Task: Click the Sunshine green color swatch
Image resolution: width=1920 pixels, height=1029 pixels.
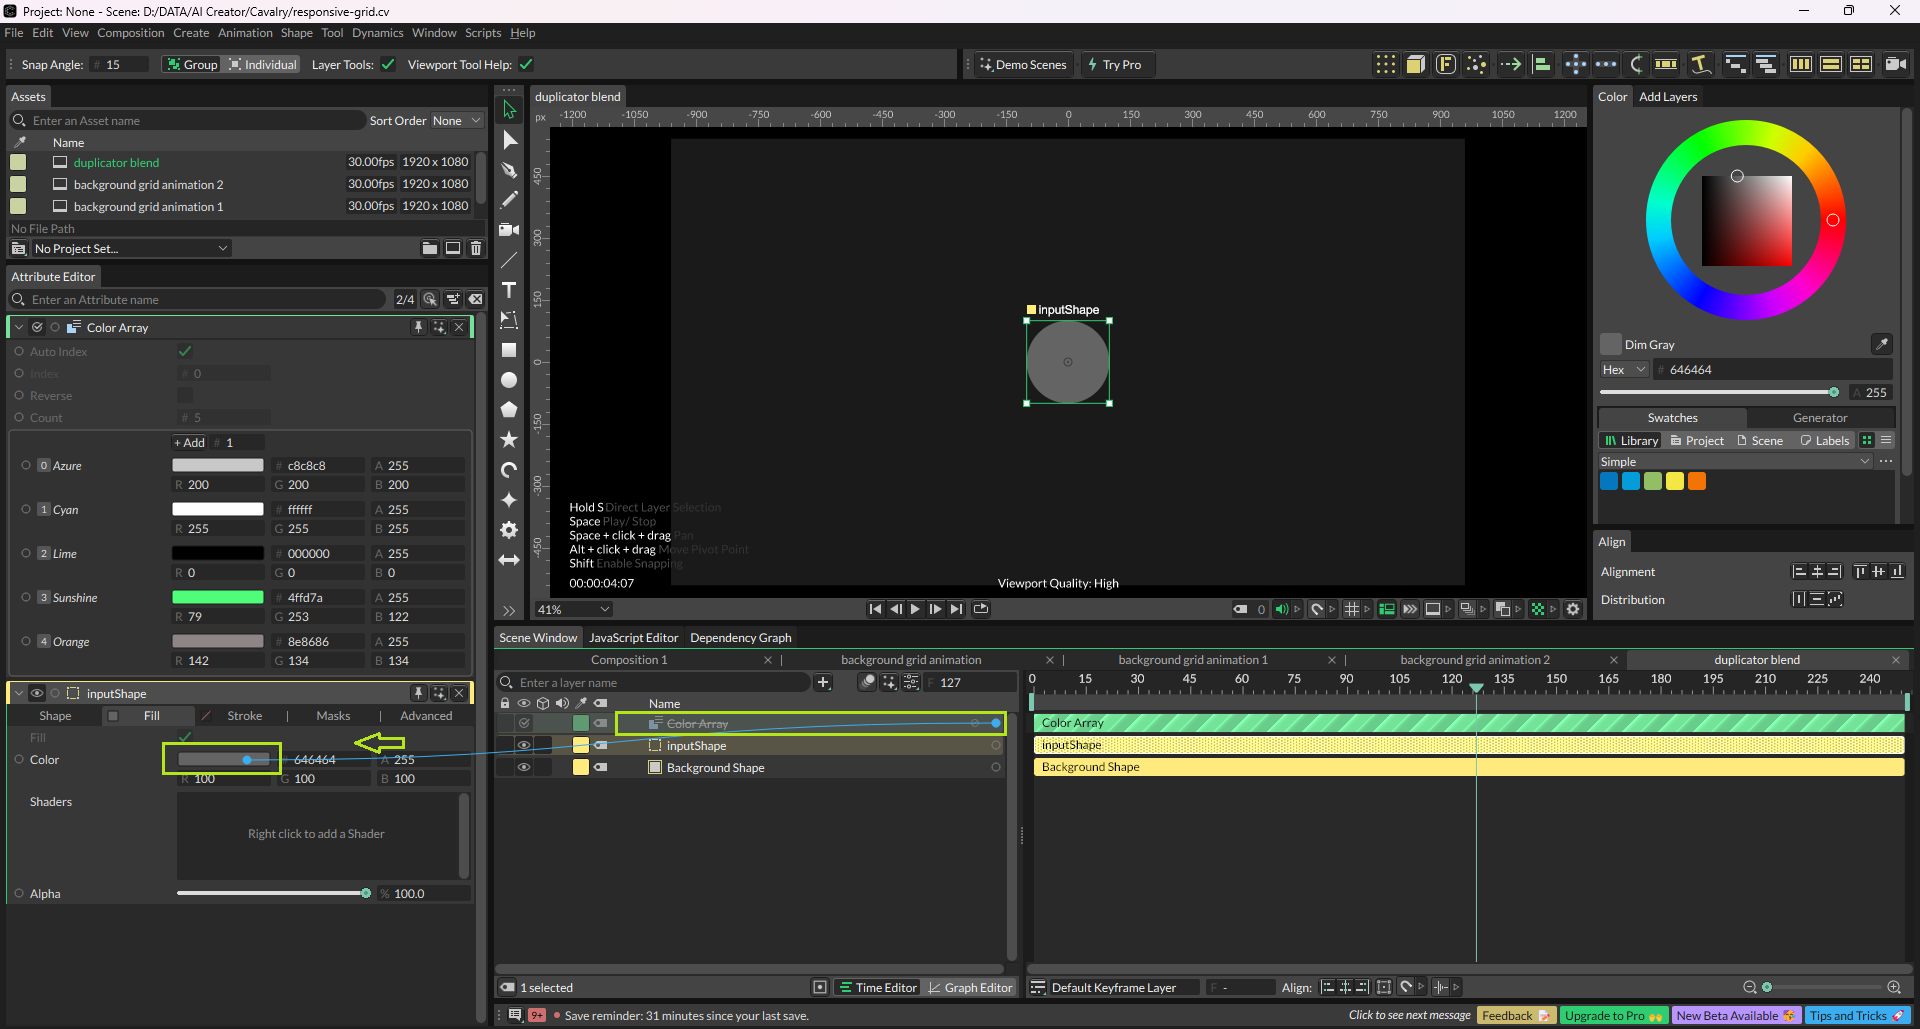Action: (218, 597)
